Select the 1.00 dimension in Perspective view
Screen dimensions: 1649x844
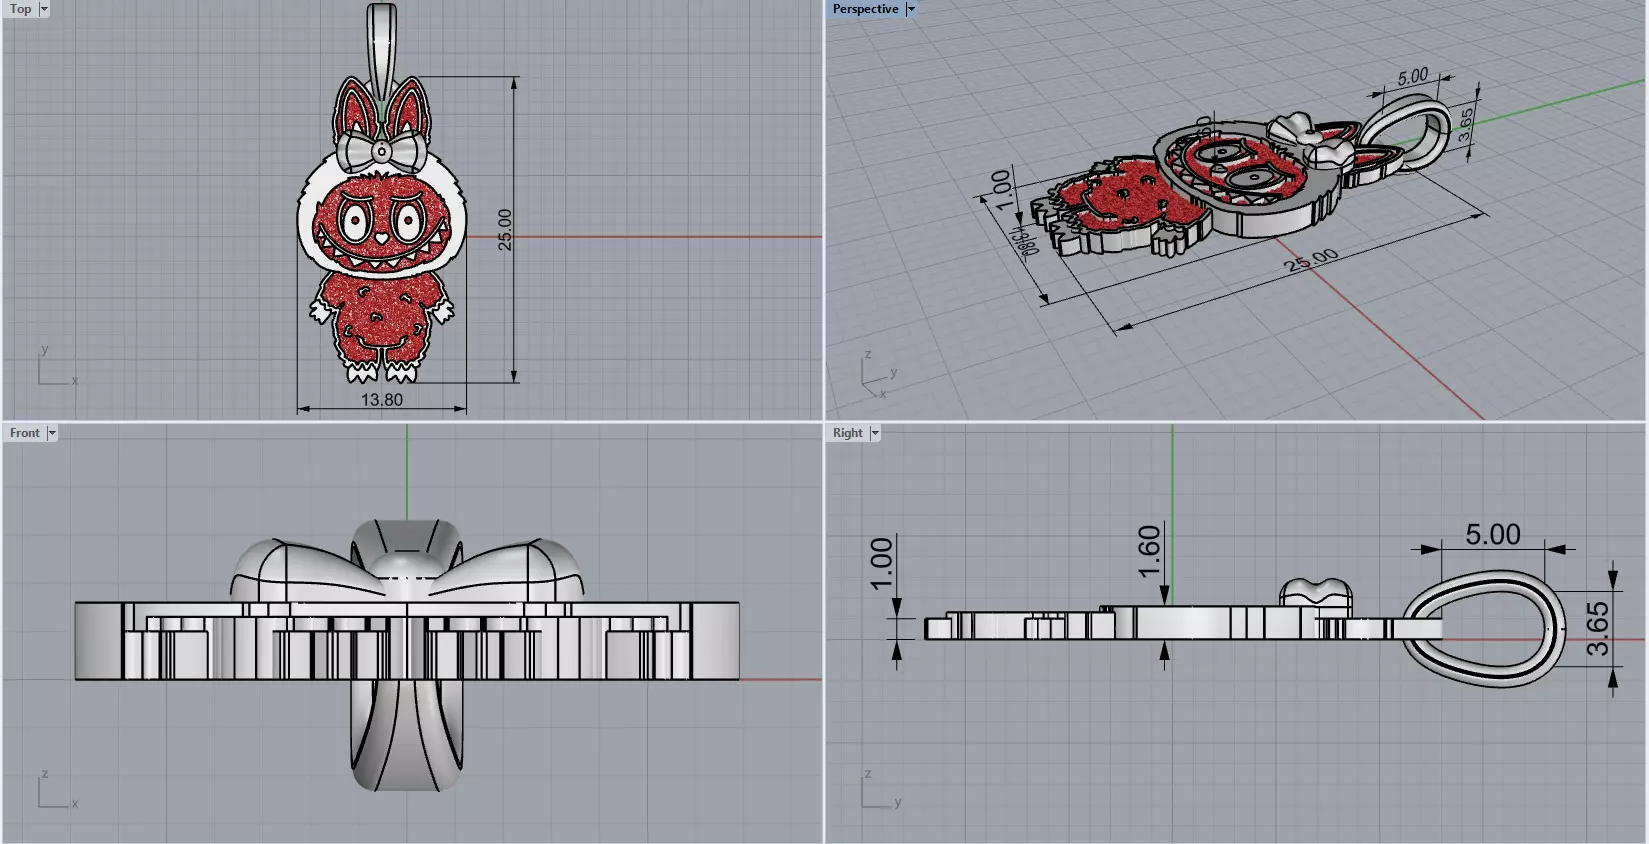[1001, 189]
